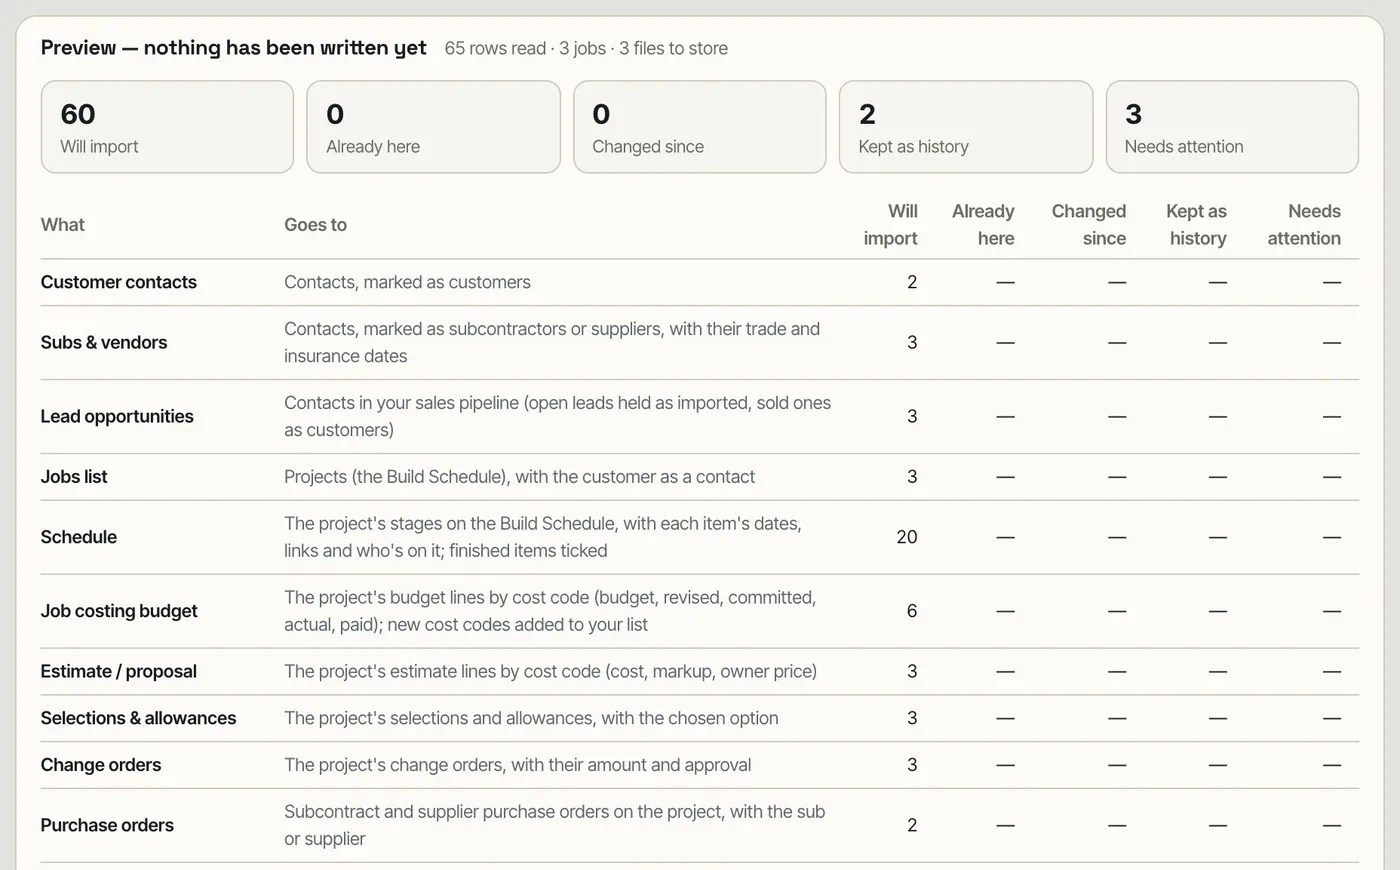
Task: Select the "0 Already here" summary card
Action: [x=433, y=127]
